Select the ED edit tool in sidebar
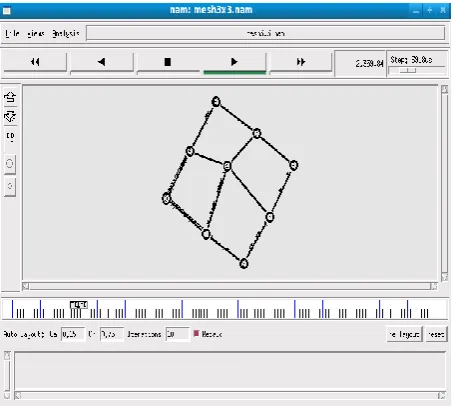The image size is (453, 406). (10, 136)
